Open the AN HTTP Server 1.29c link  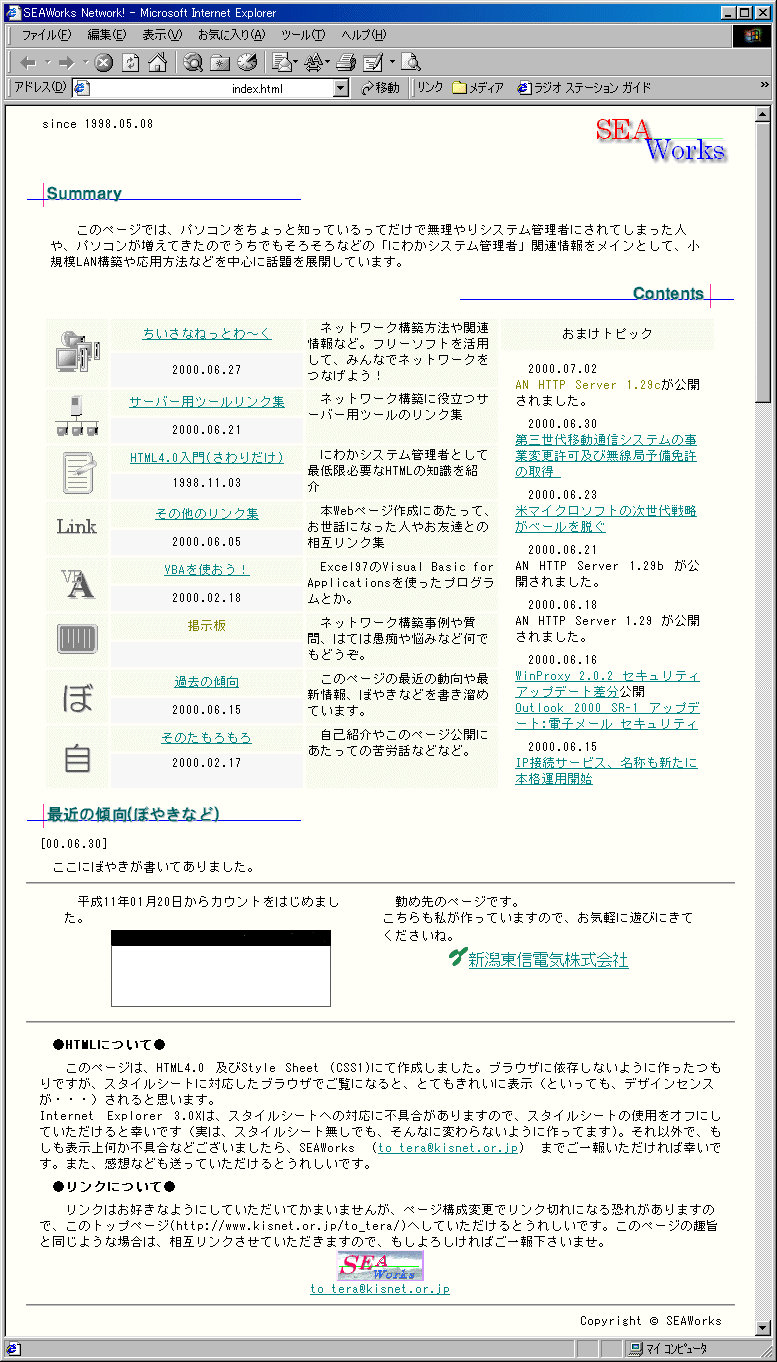pos(588,384)
